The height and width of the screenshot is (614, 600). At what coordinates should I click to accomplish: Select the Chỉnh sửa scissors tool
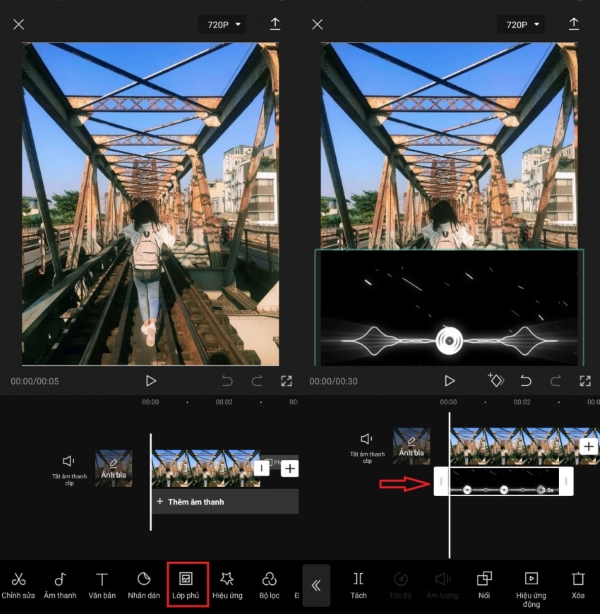point(18,584)
